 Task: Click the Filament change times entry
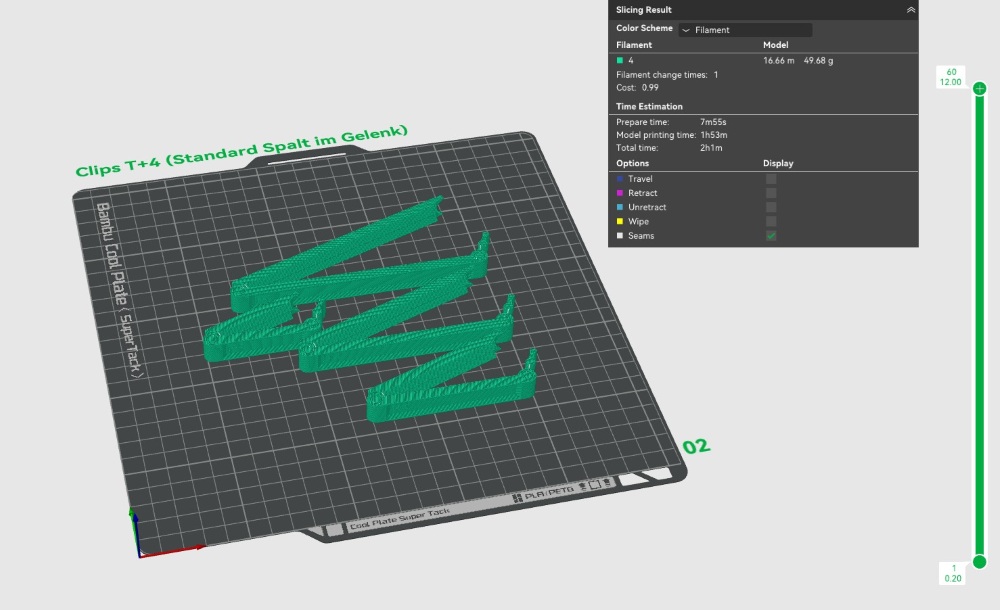pyautogui.click(x=666, y=74)
